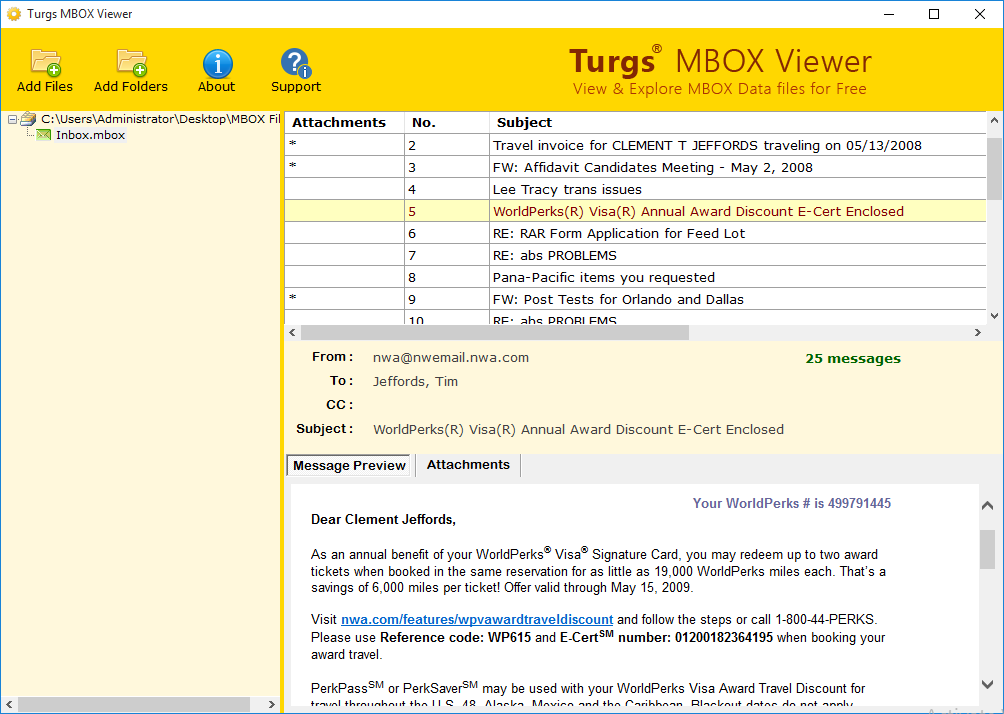The image size is (1004, 714).
Task: Select message number 7 RE: abs PROBLEMS
Action: [x=635, y=256]
